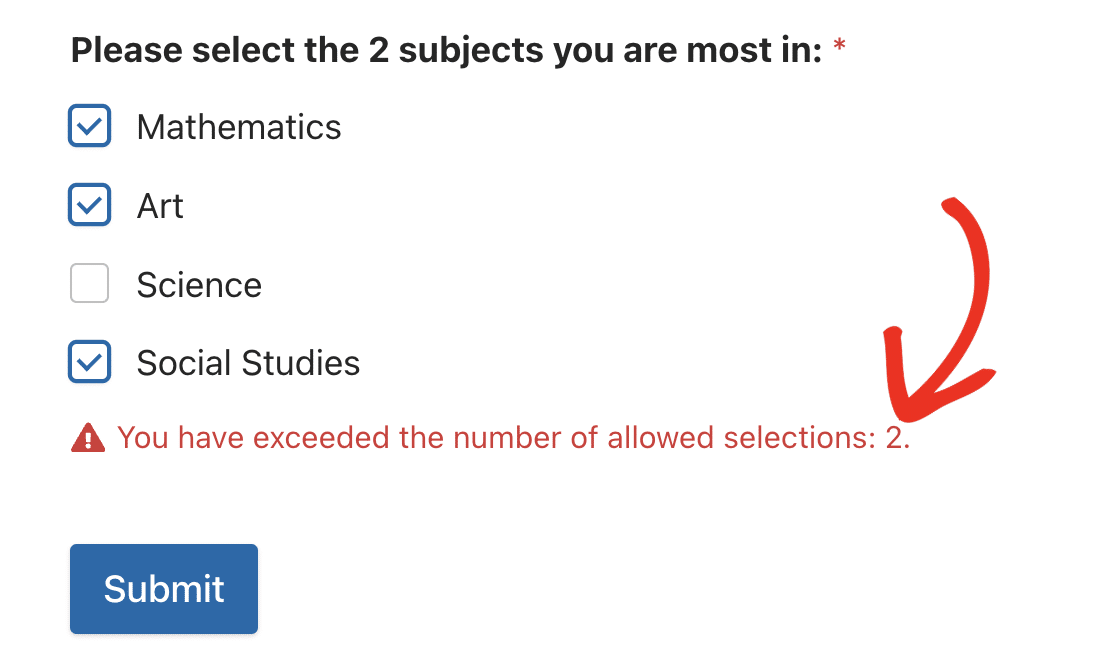Deselect the Social Studies checkbox
1116x668 pixels.
coord(90,361)
